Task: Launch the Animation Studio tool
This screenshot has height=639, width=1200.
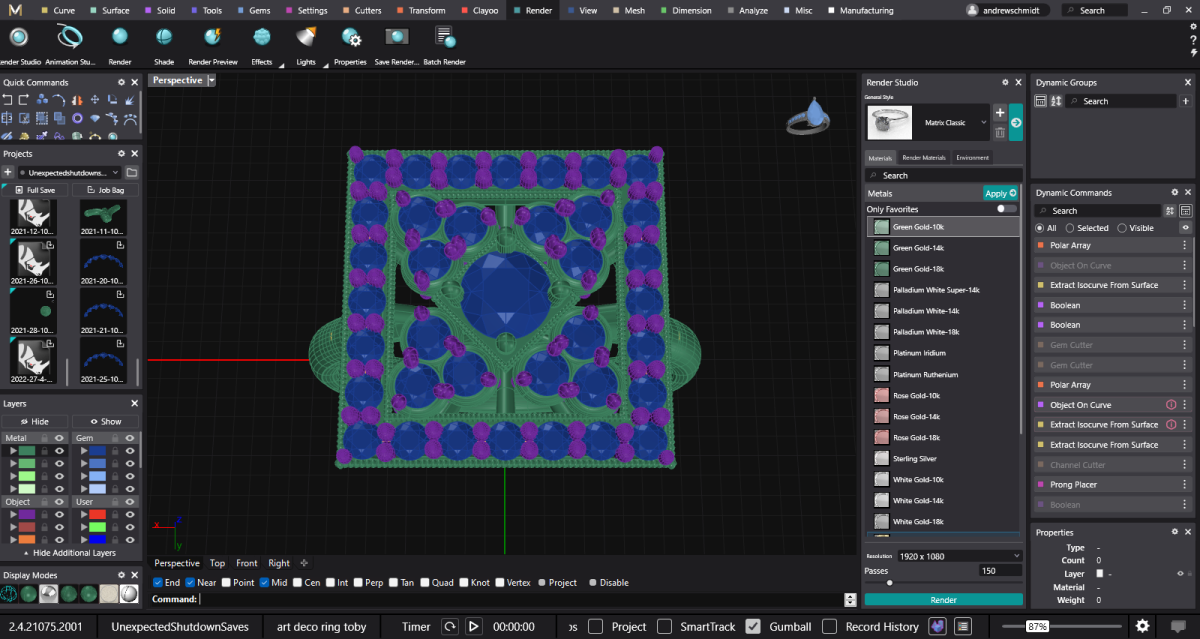Action: [70, 38]
